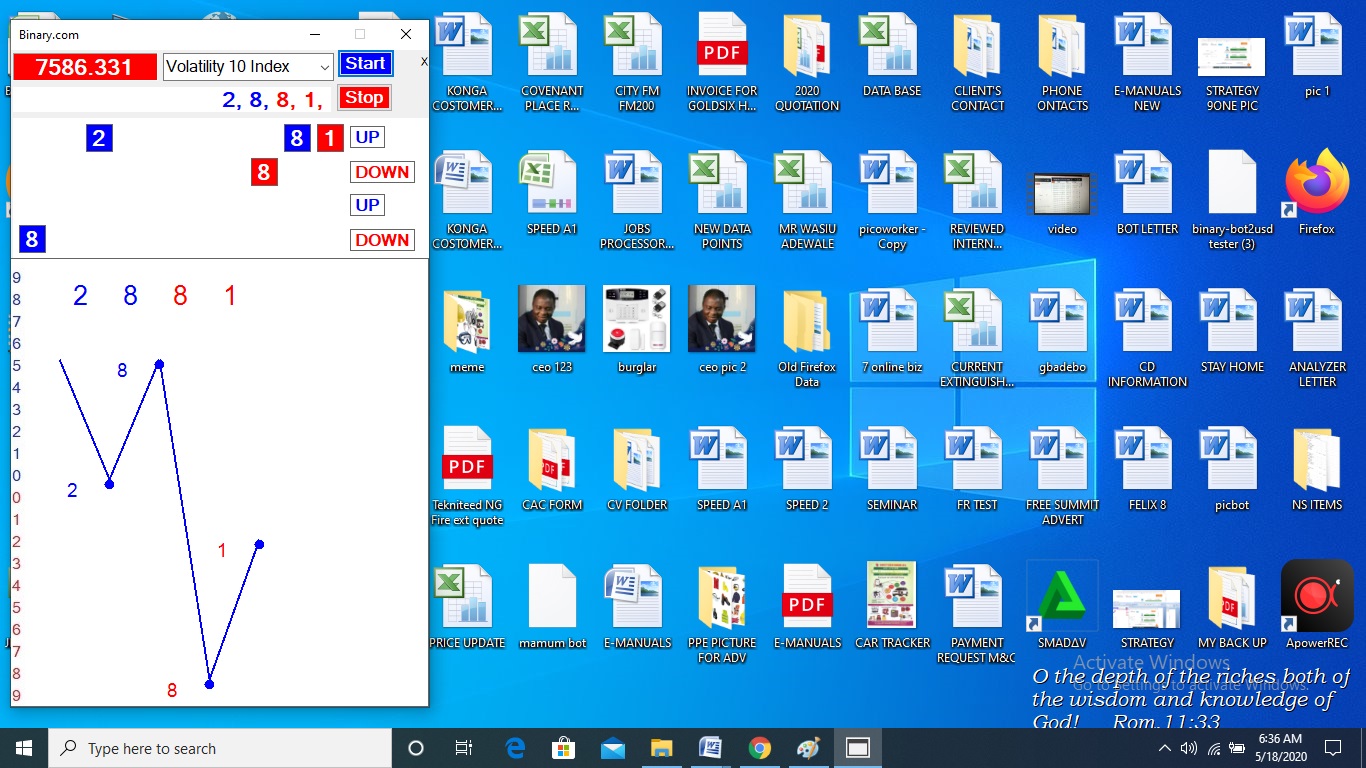1366x768 pixels.
Task: Open the pic 1 Word document
Action: tap(1317, 55)
